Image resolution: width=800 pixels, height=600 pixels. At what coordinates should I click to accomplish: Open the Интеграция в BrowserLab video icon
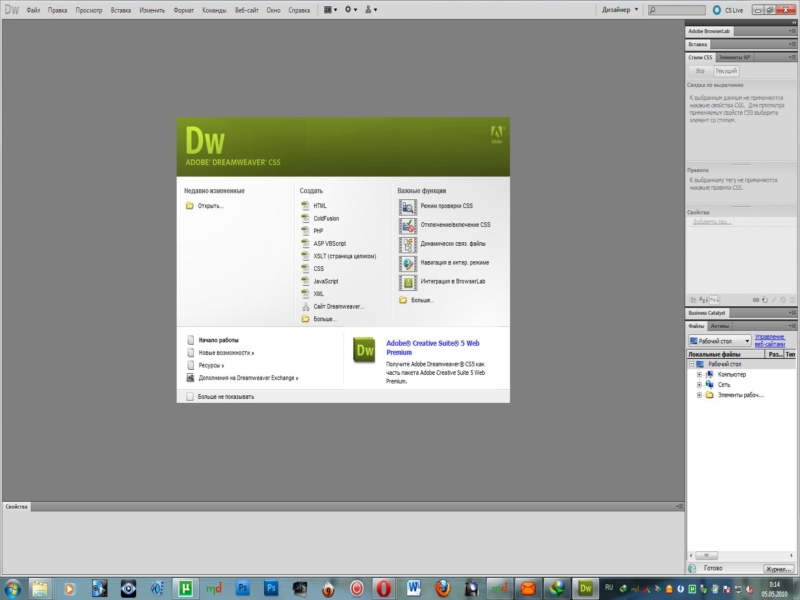[408, 282]
